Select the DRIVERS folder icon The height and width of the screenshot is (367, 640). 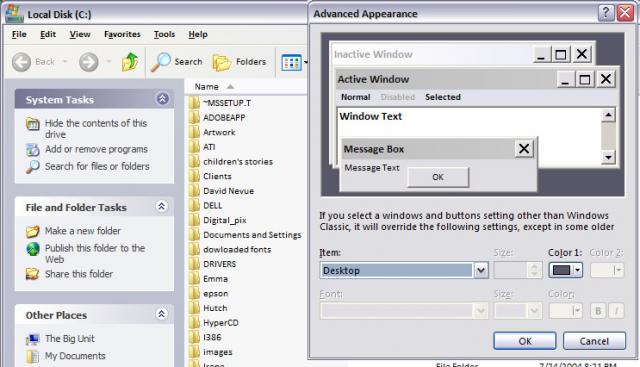coord(194,264)
